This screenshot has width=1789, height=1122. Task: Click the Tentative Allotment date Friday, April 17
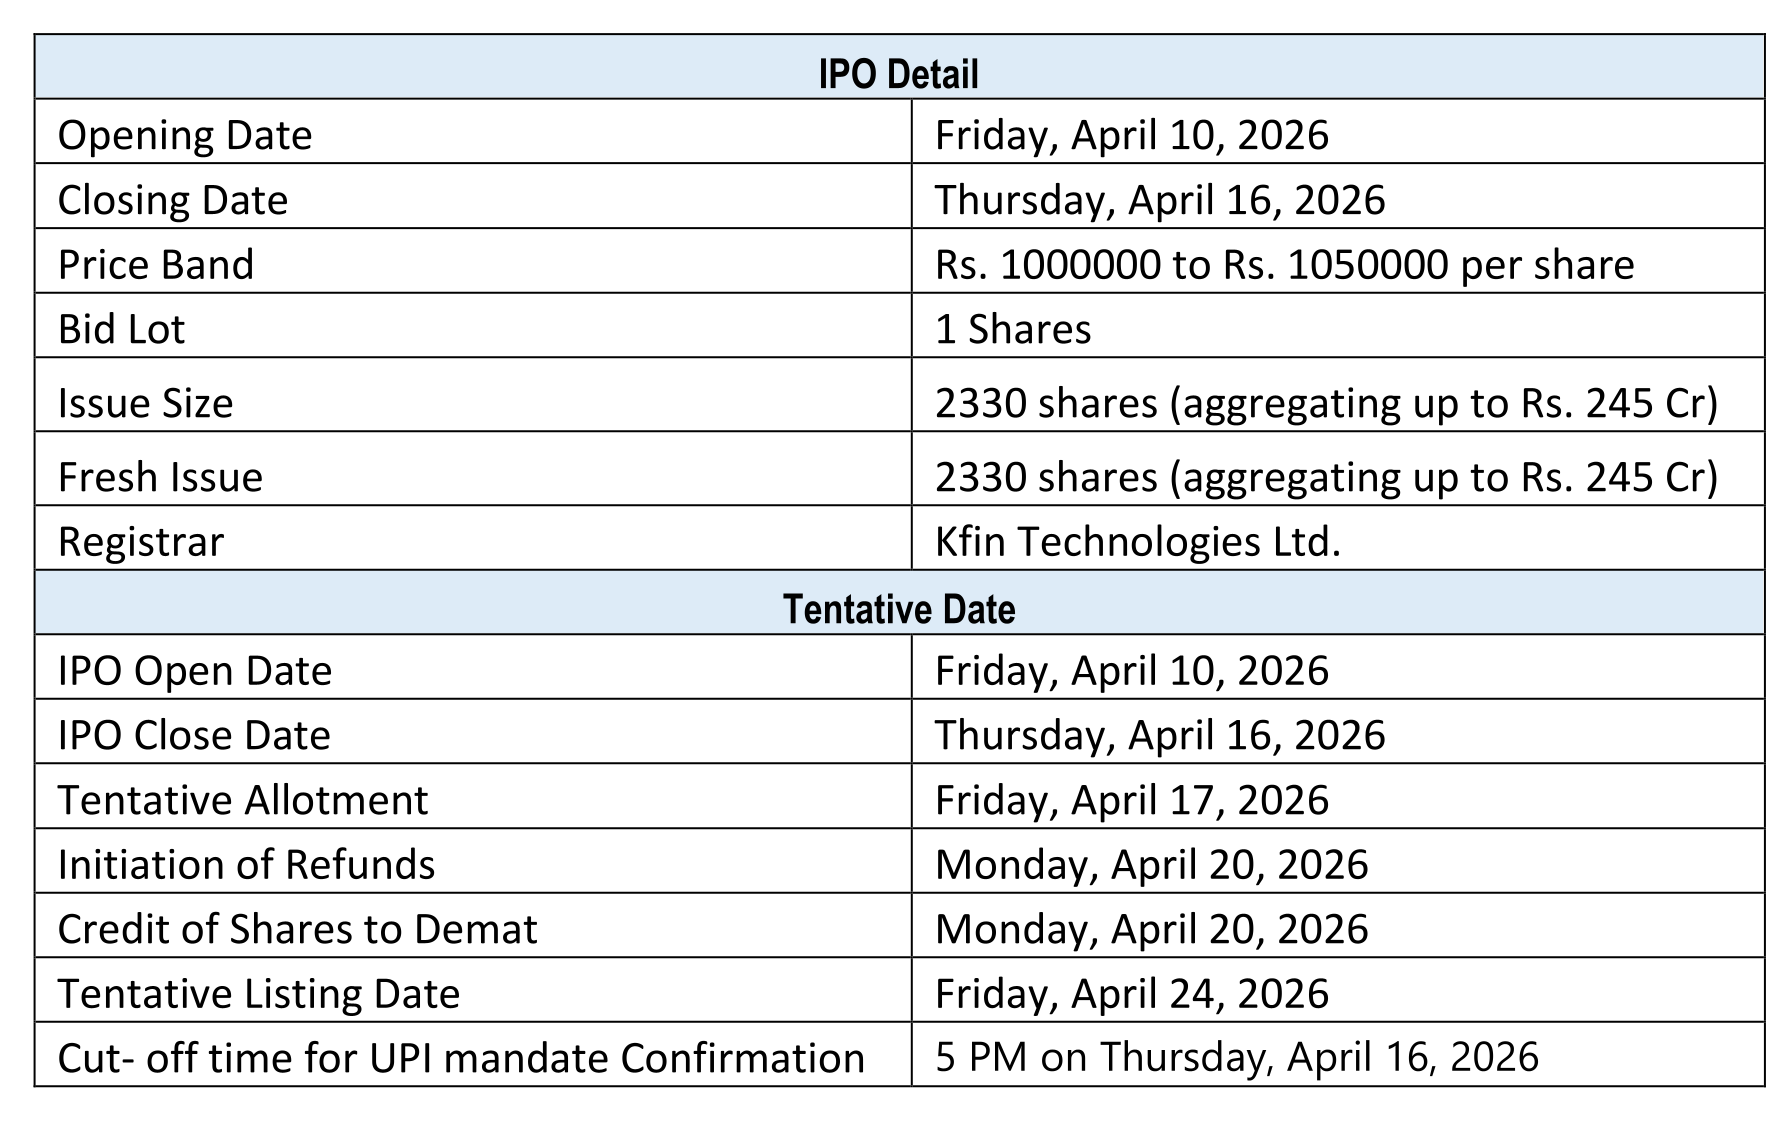coord(1131,800)
